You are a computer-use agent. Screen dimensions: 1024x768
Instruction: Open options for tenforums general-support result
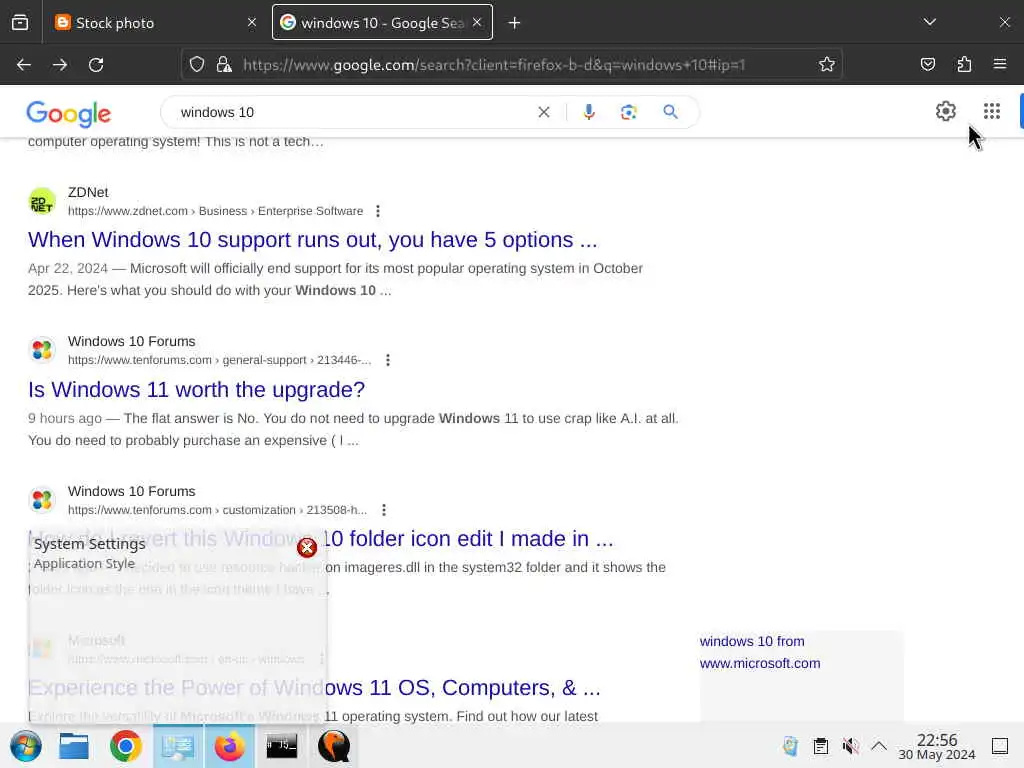388,360
